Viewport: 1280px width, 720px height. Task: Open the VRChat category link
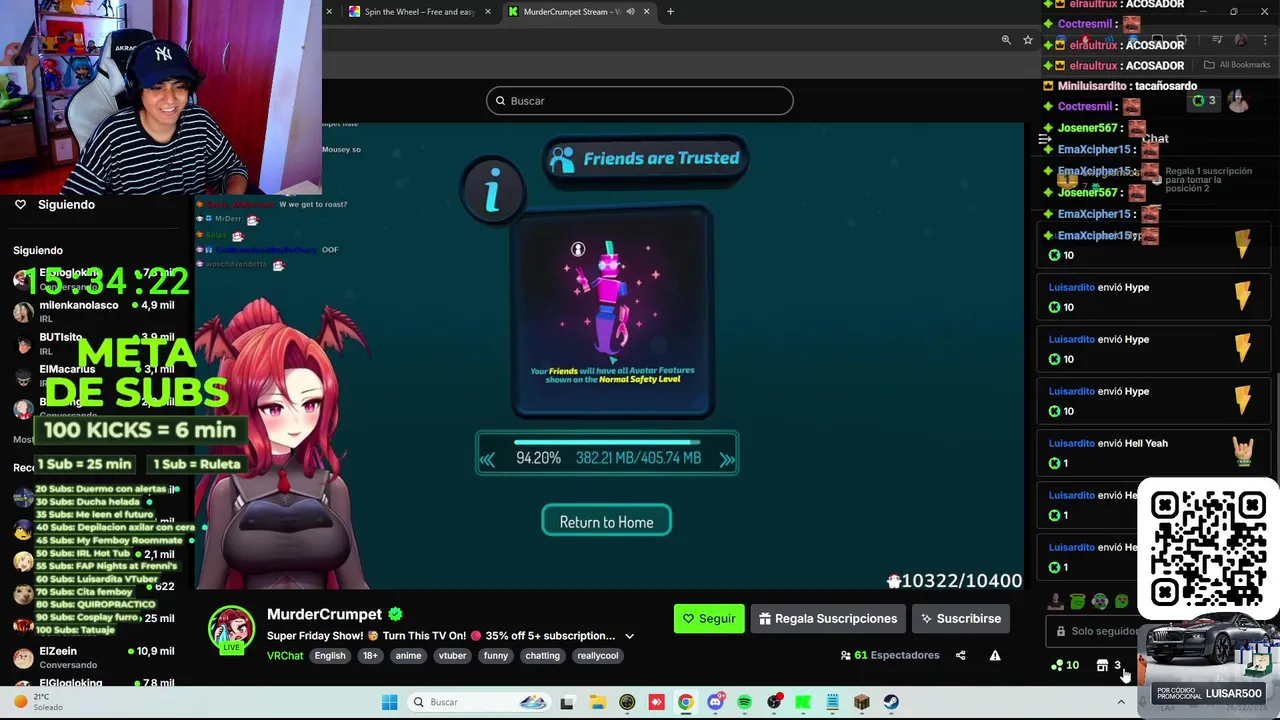285,656
